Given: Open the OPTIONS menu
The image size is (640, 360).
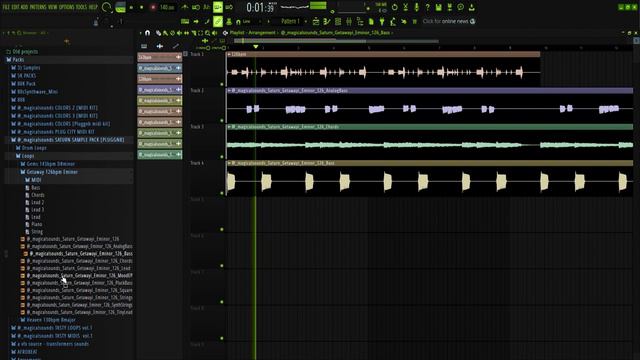Looking at the screenshot, I should click(x=67, y=7).
